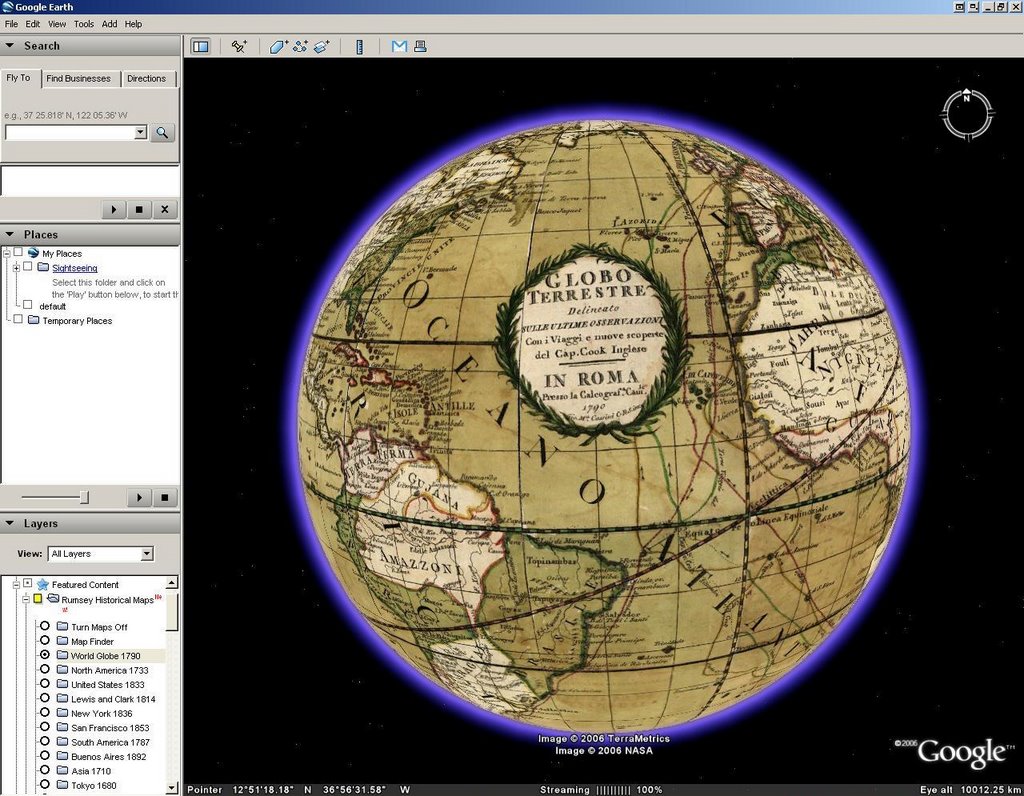Click the Rumsey Historical Maps layer icon
1024x796 pixels.
[53, 599]
